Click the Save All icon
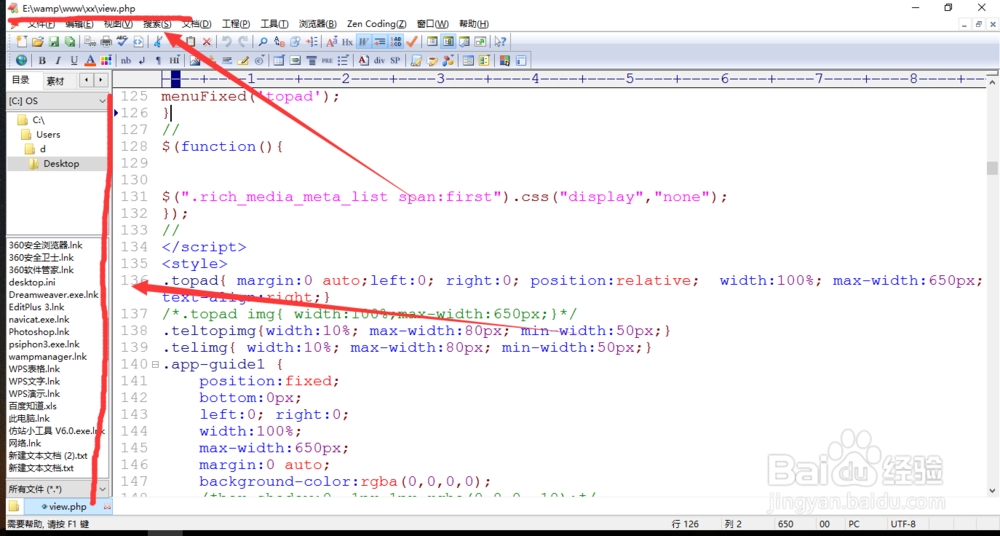 (70, 41)
